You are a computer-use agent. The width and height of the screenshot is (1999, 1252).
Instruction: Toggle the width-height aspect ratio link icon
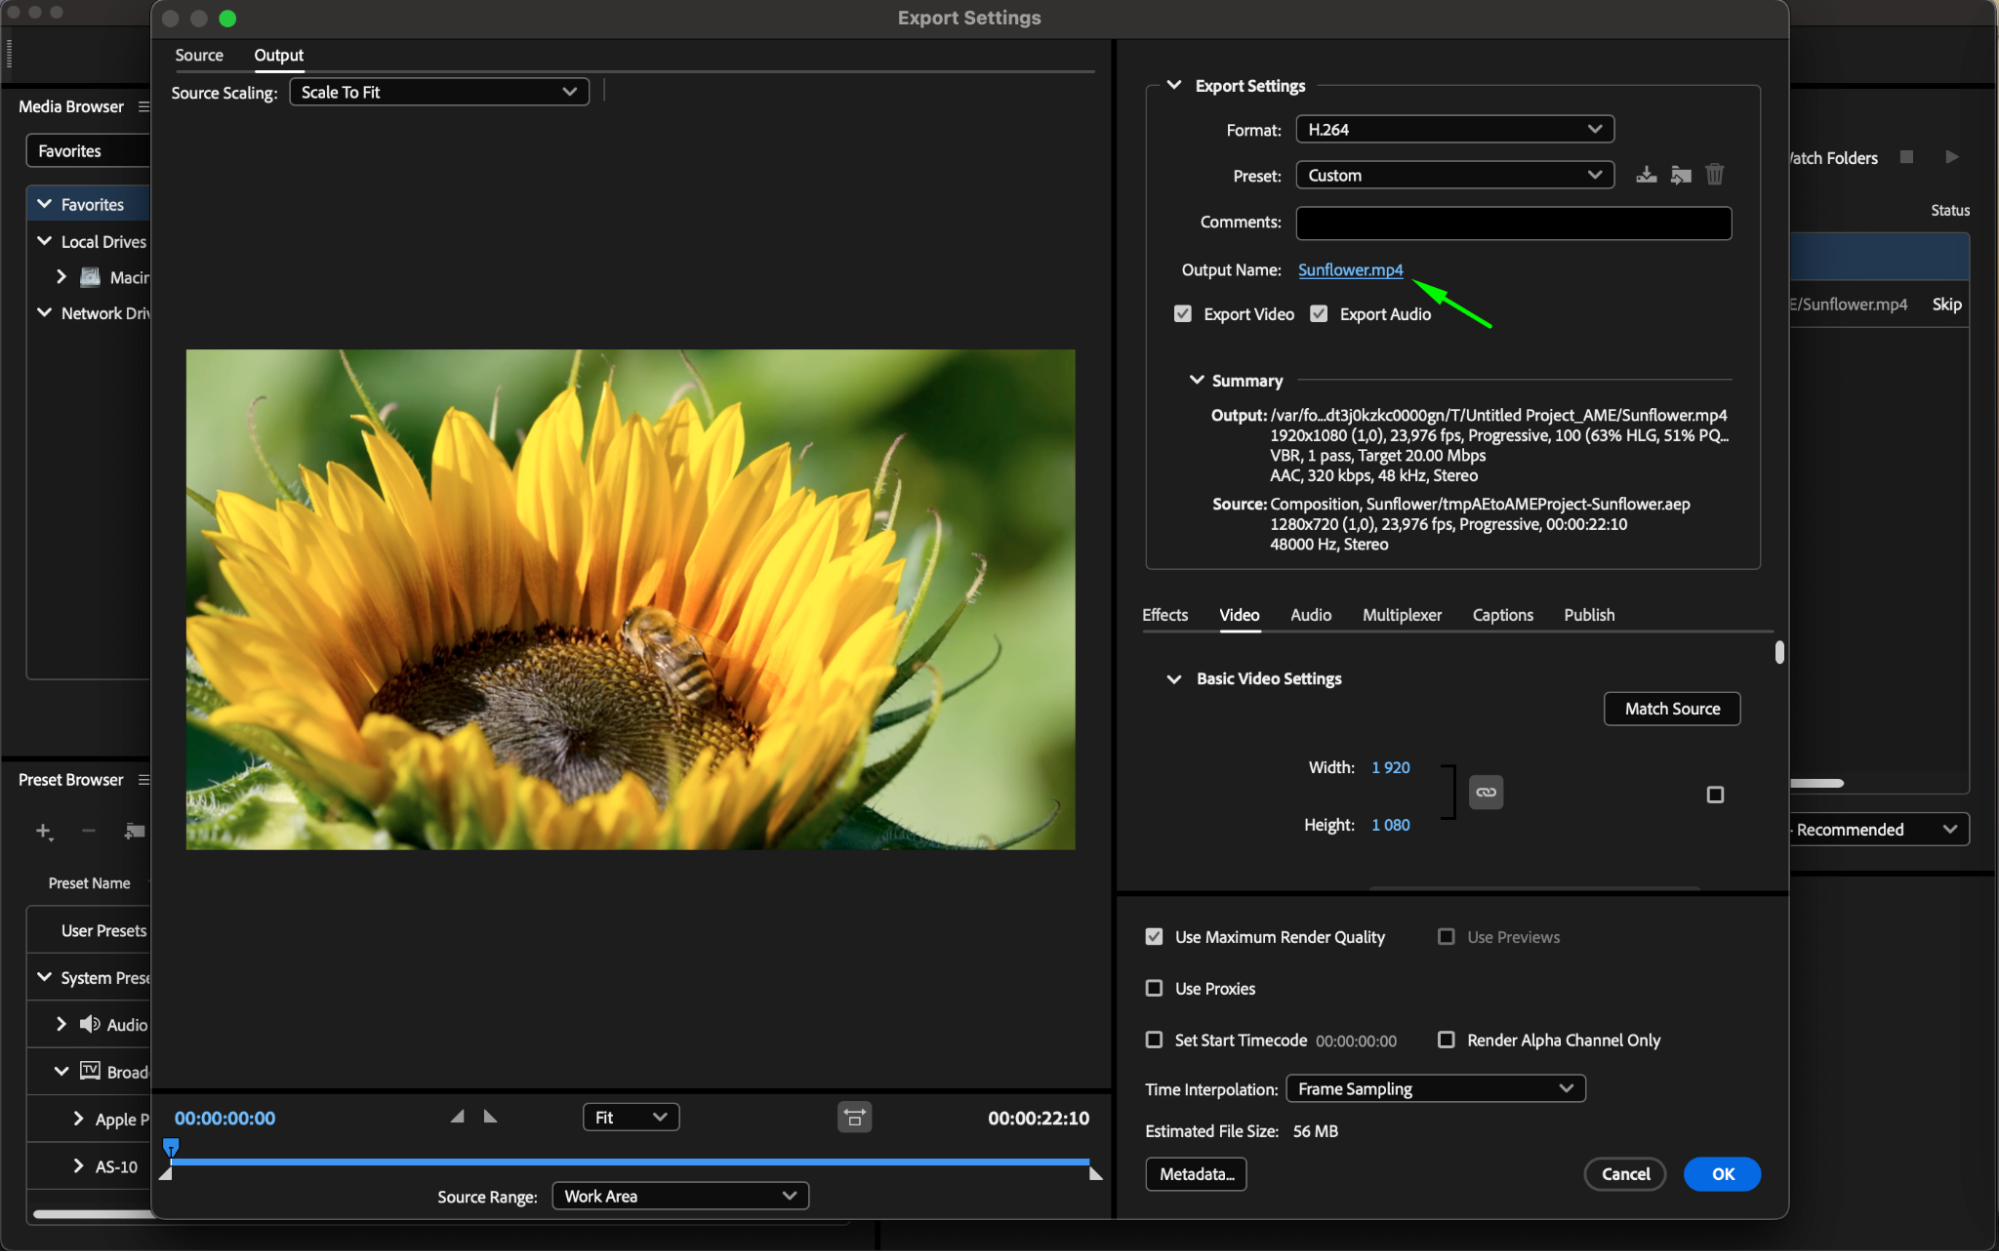(x=1486, y=792)
